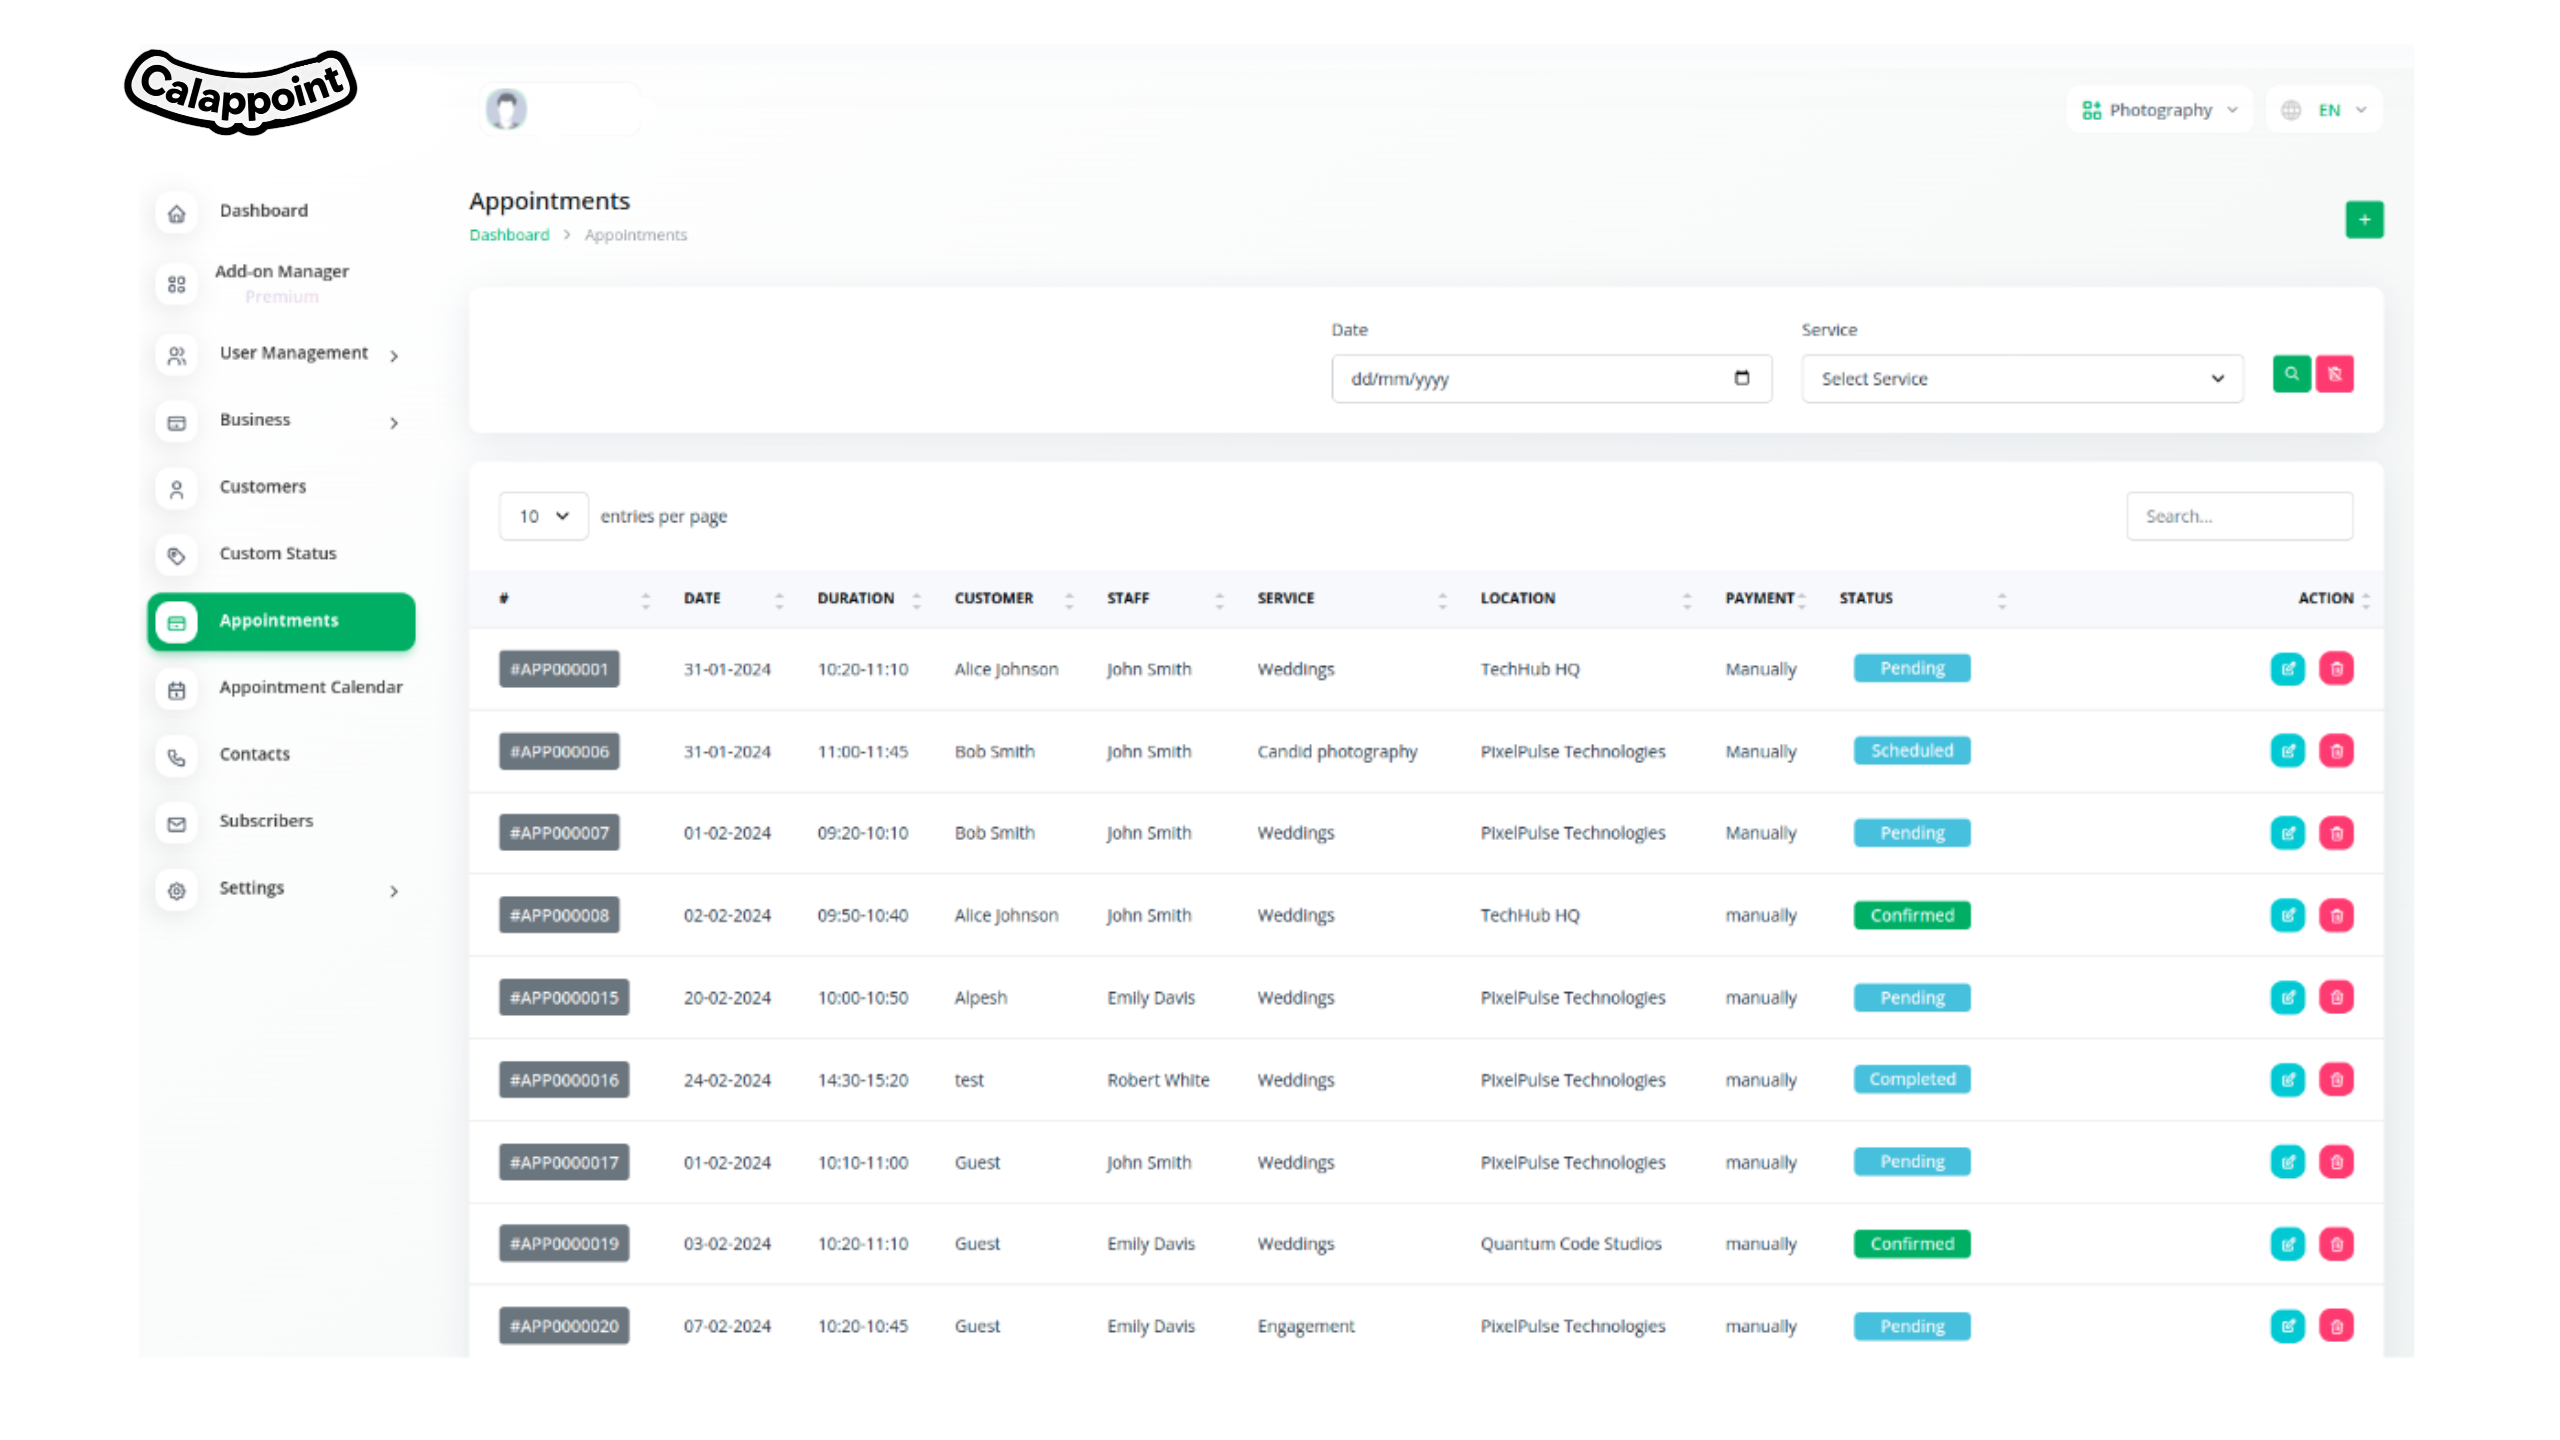Click the red reset filter icon button

point(2334,374)
